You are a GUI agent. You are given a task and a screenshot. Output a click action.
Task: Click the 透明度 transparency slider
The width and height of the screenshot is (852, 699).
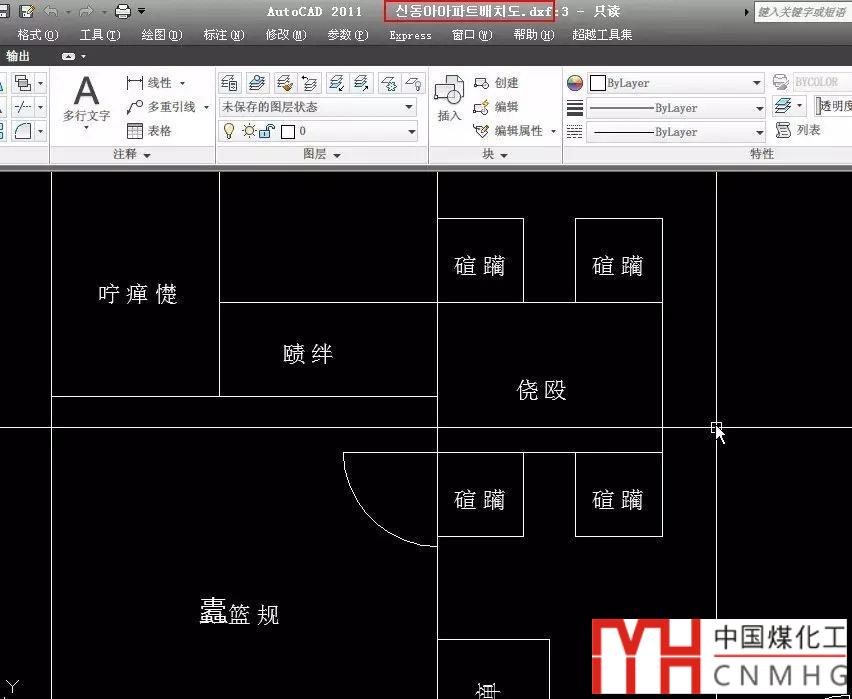[x=834, y=105]
